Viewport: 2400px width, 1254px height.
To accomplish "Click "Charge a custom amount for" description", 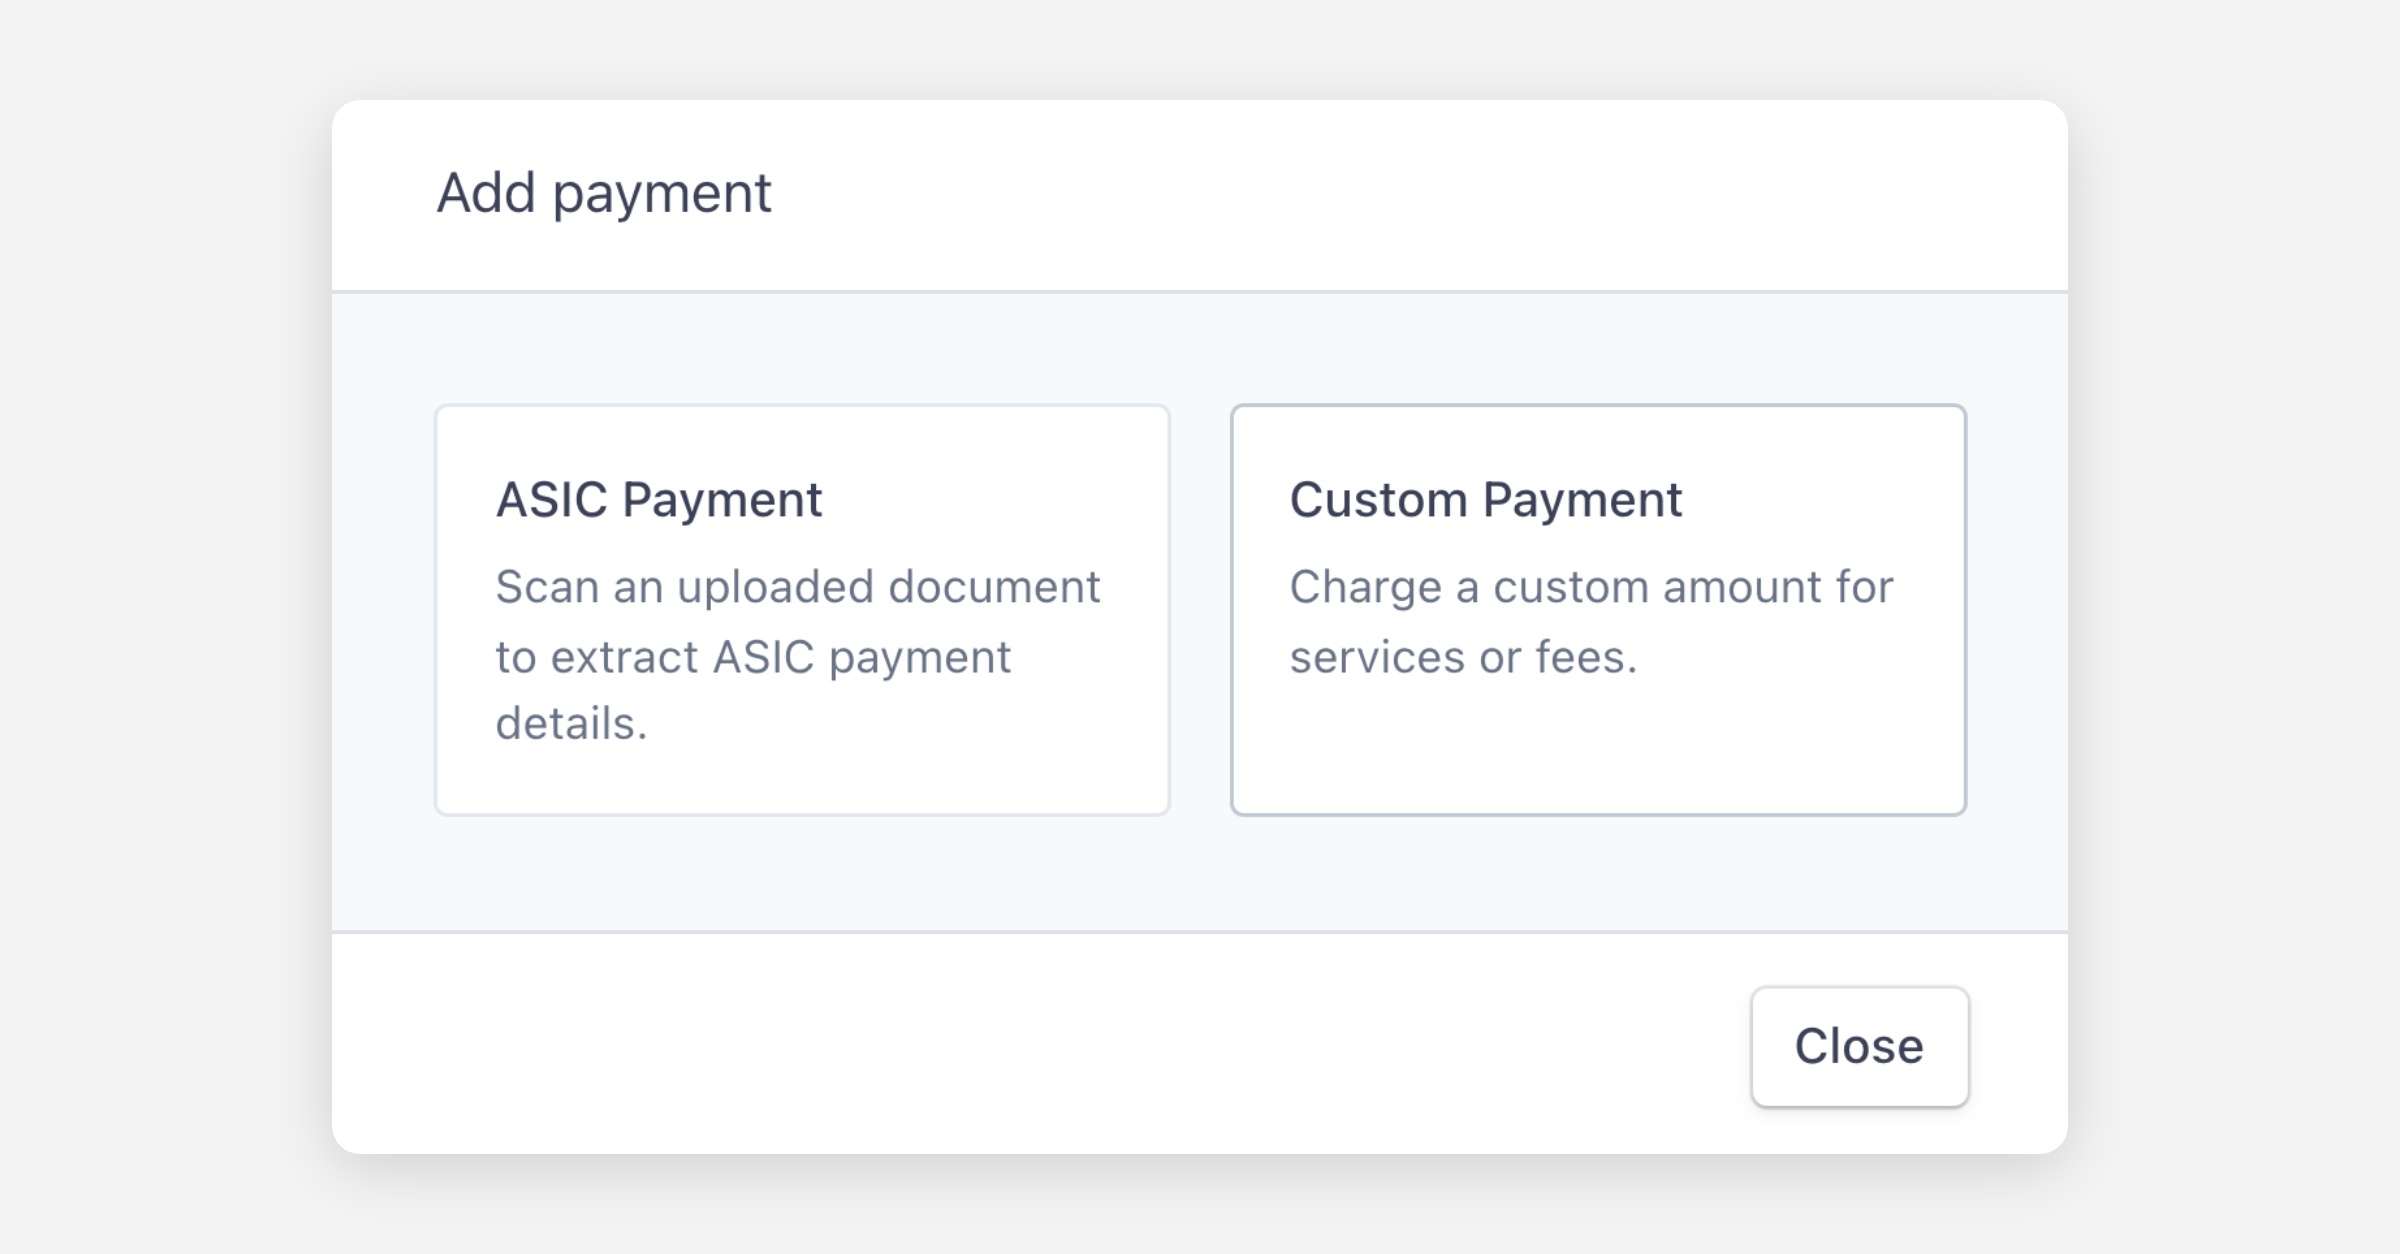I will point(1591,587).
